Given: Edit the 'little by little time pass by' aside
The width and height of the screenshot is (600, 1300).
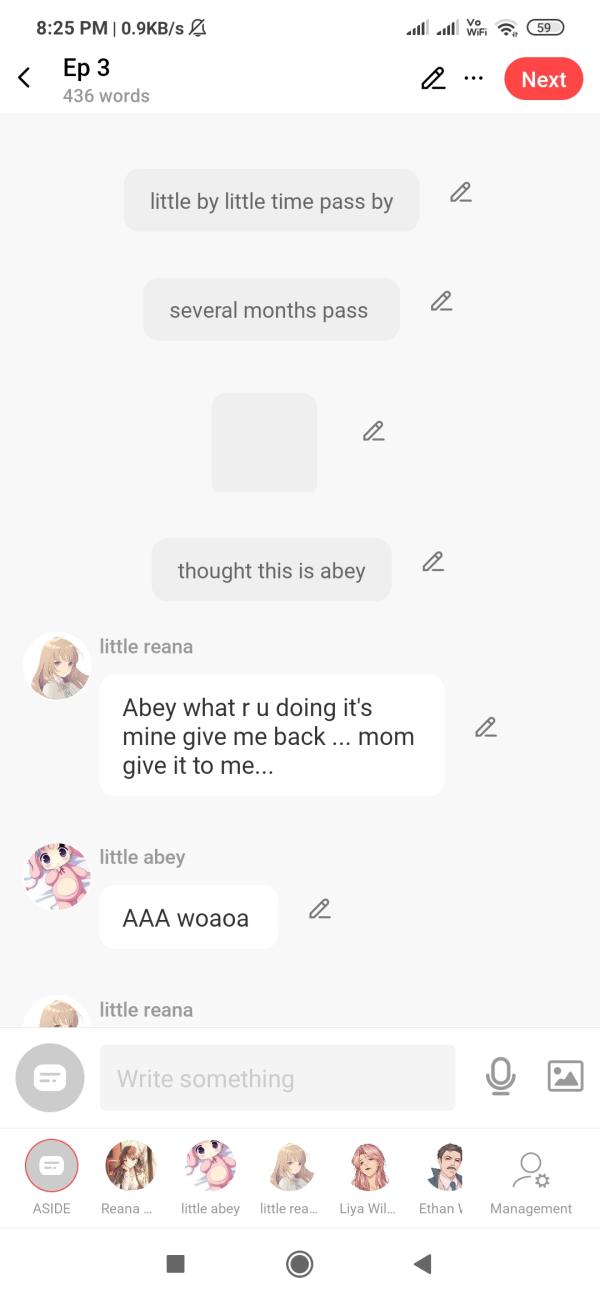Looking at the screenshot, I should coord(460,193).
